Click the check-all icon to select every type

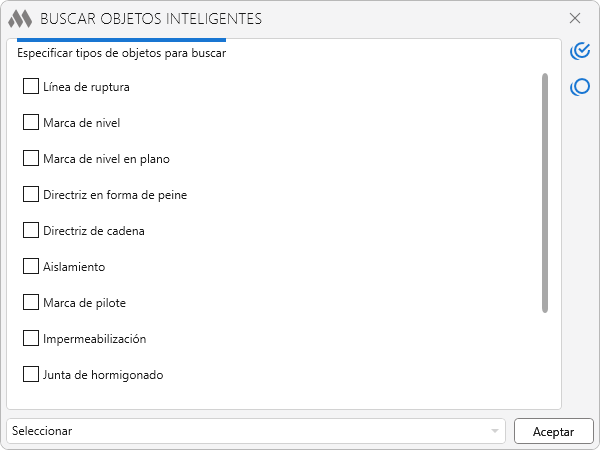[579, 51]
